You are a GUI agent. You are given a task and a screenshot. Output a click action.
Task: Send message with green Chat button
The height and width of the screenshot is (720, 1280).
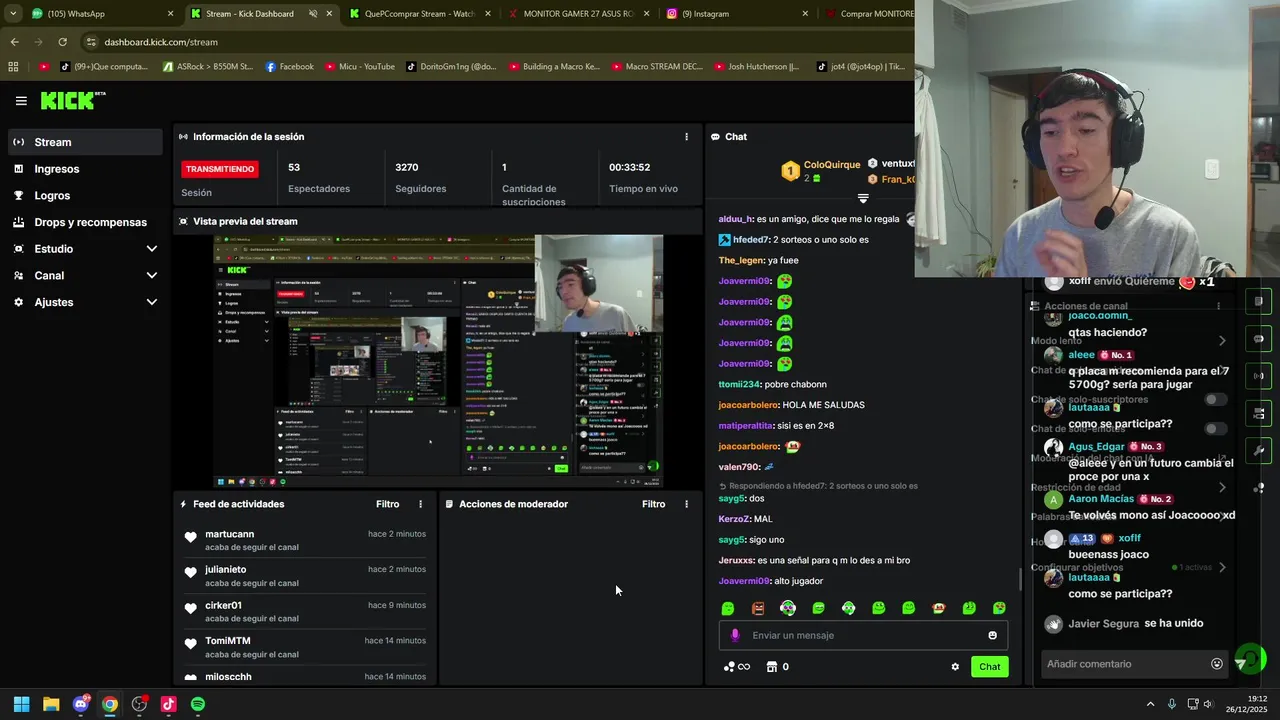[989, 667]
